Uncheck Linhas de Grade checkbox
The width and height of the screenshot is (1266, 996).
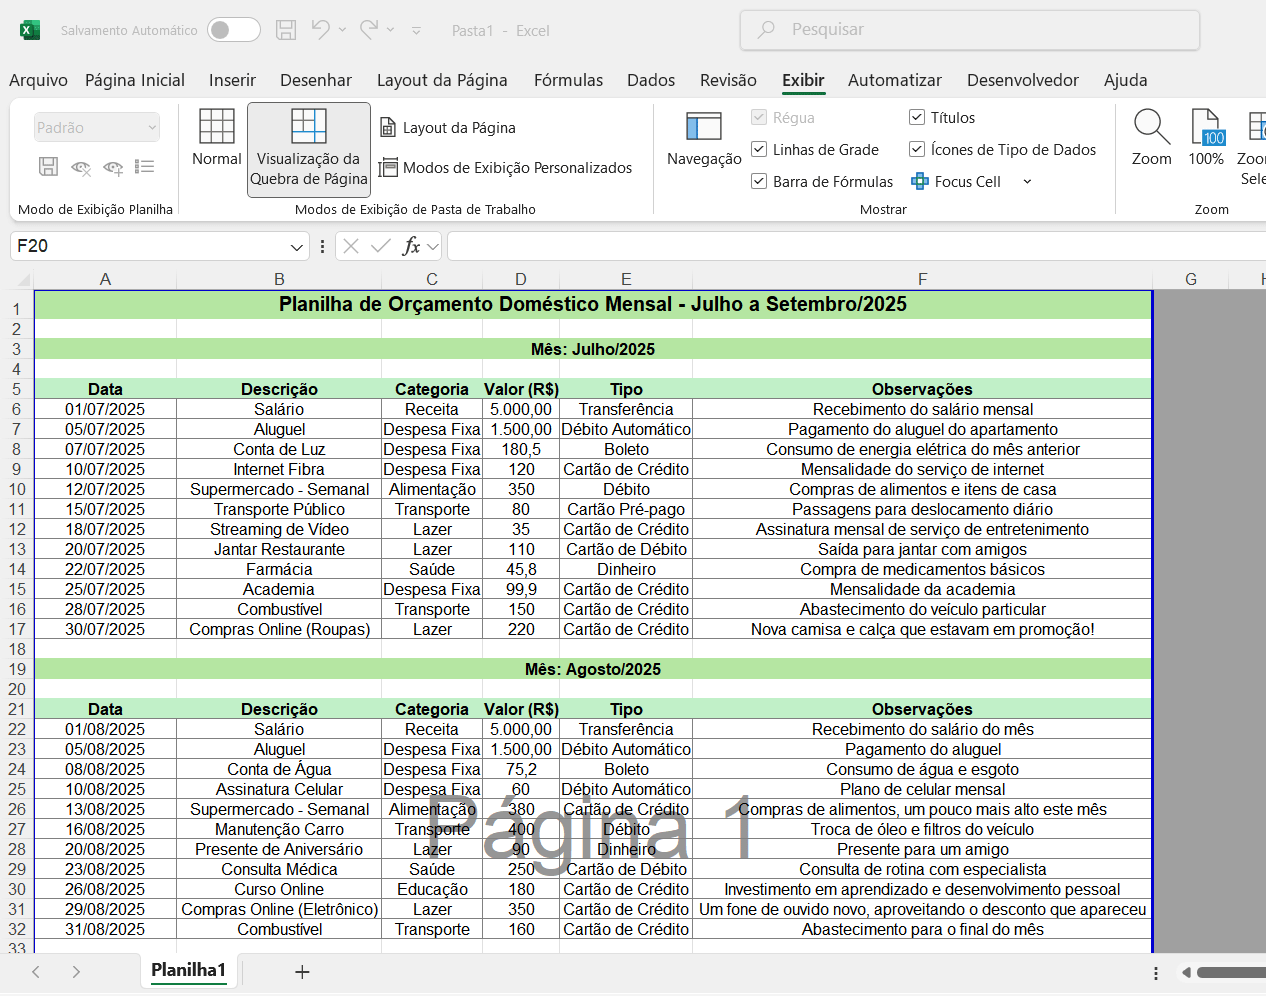(x=759, y=149)
